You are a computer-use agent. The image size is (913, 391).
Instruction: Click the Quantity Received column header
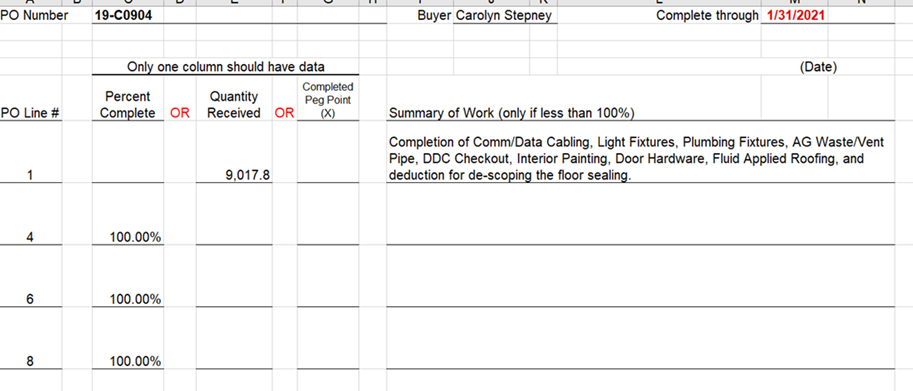[x=234, y=105]
